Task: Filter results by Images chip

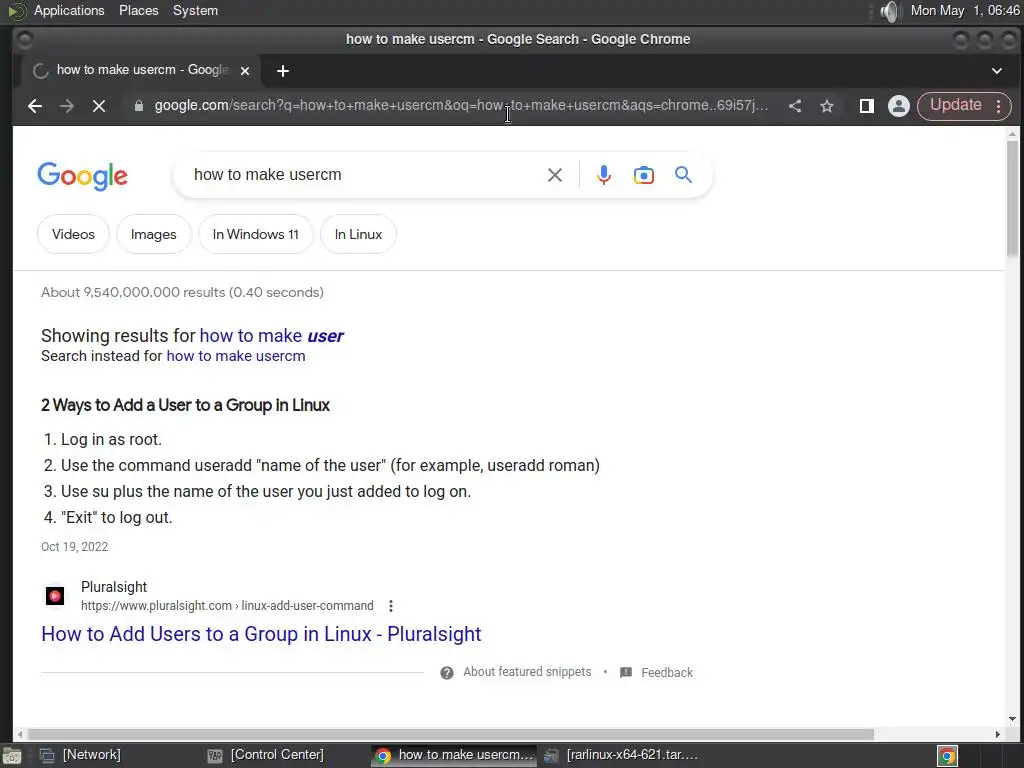Action: 153,234
